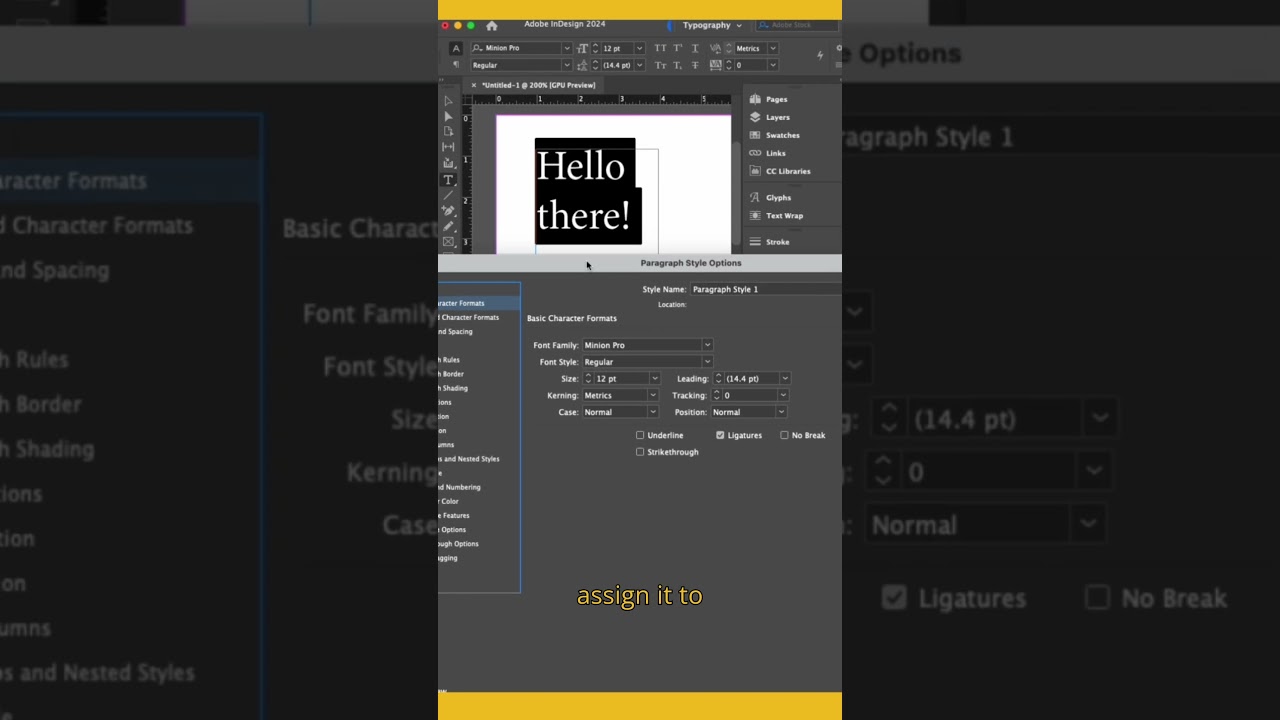Open control bar font style dropdown
This screenshot has width=1280, height=720.
pos(566,65)
